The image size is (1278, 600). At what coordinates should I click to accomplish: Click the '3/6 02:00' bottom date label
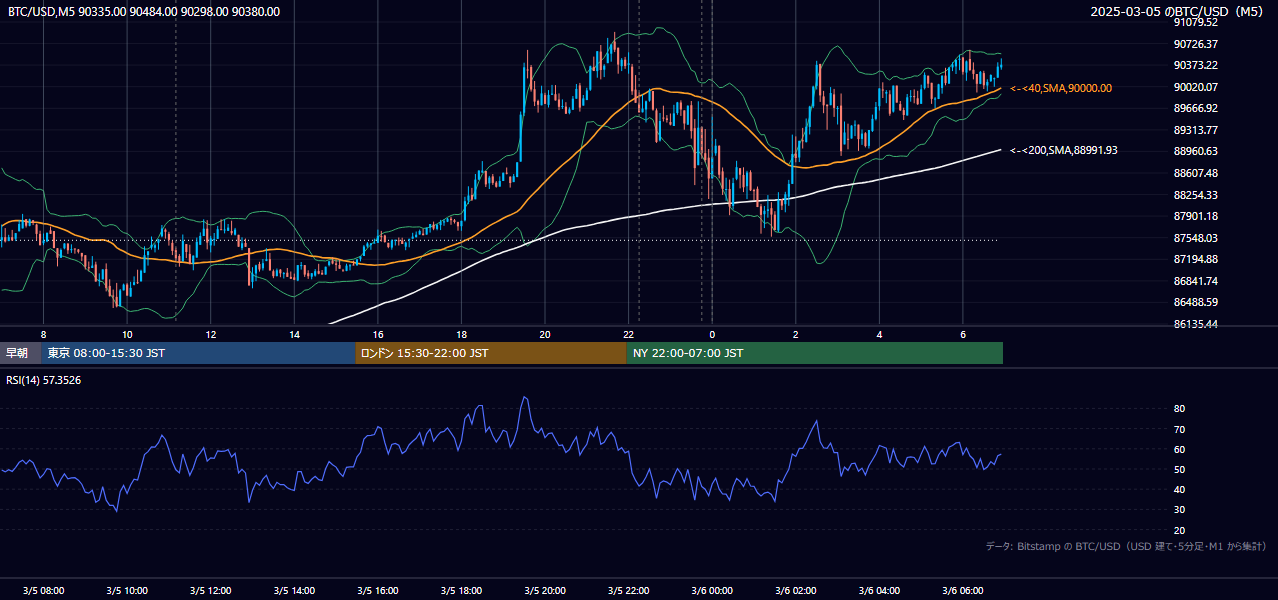click(x=796, y=591)
